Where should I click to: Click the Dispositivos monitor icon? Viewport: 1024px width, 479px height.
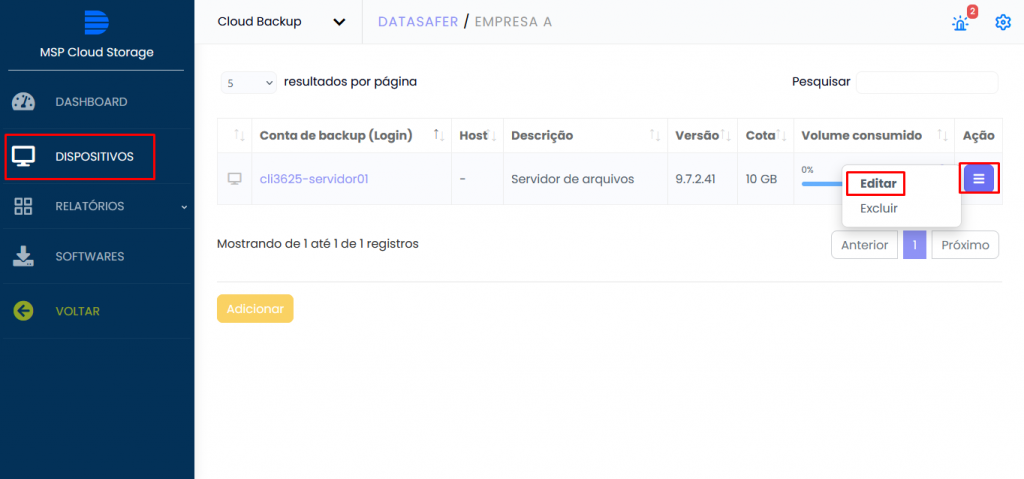click(x=24, y=156)
